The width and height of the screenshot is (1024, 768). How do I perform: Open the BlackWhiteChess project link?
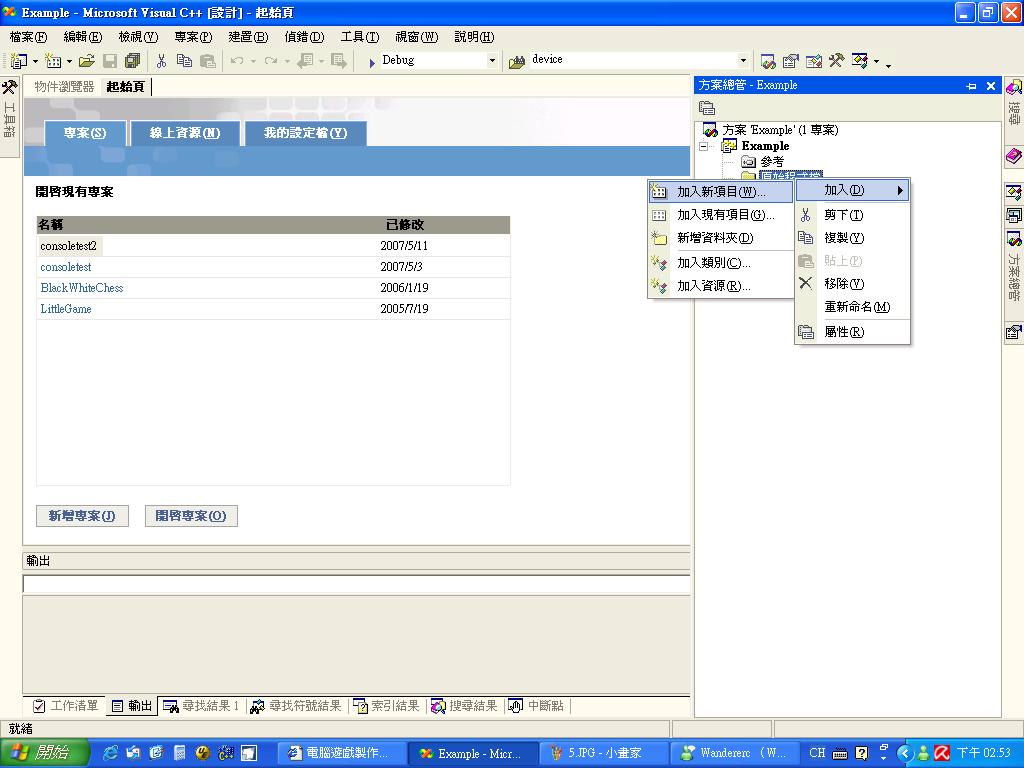82,288
